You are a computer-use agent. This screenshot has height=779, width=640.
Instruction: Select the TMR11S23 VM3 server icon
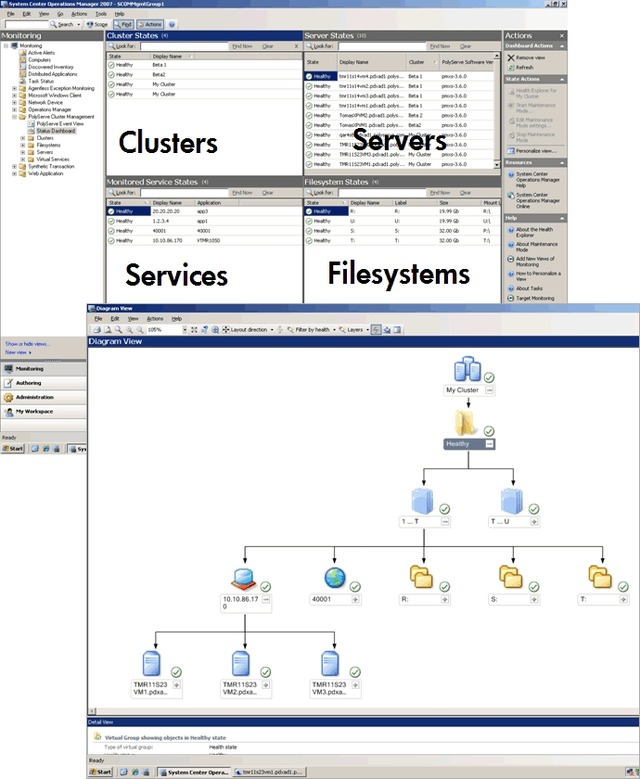tap(330, 663)
